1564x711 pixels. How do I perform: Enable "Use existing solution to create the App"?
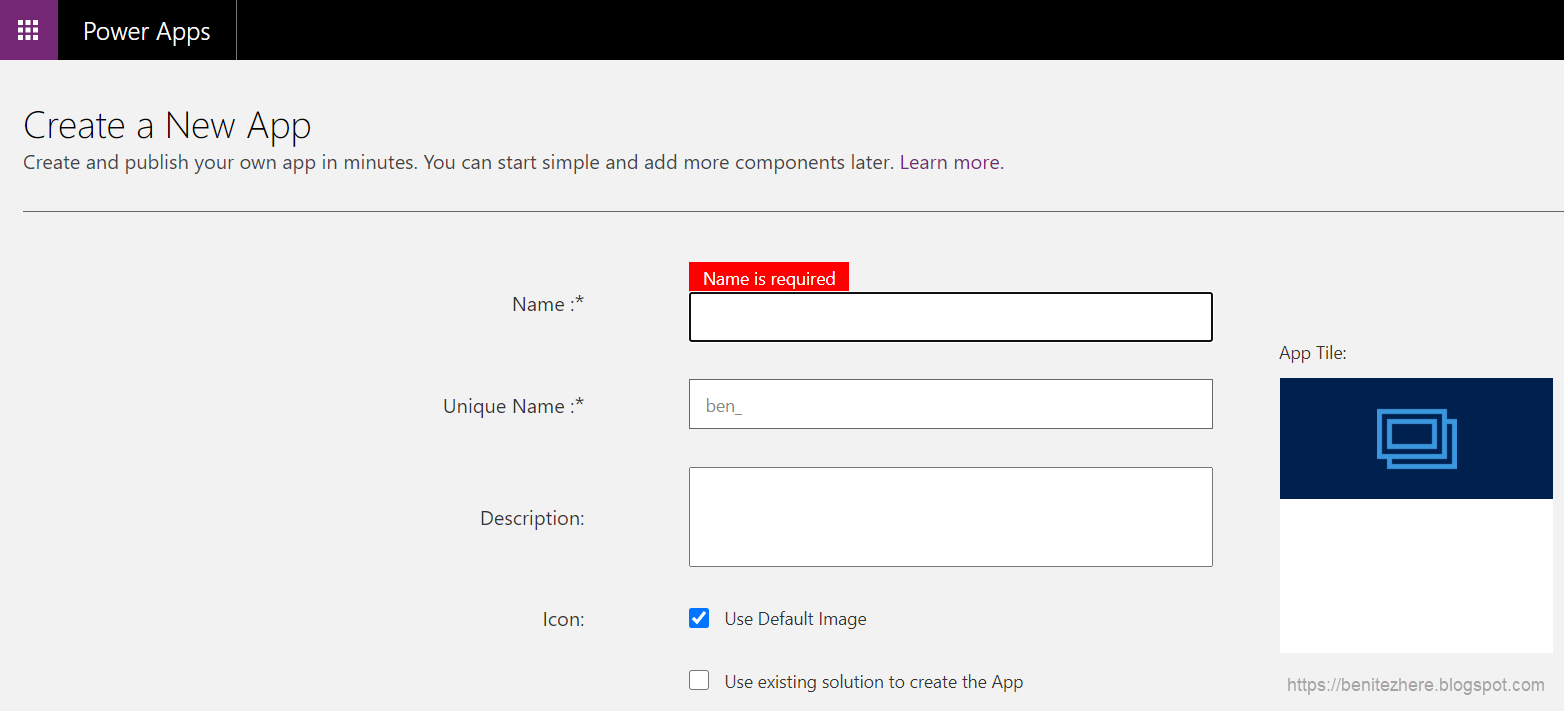point(699,680)
